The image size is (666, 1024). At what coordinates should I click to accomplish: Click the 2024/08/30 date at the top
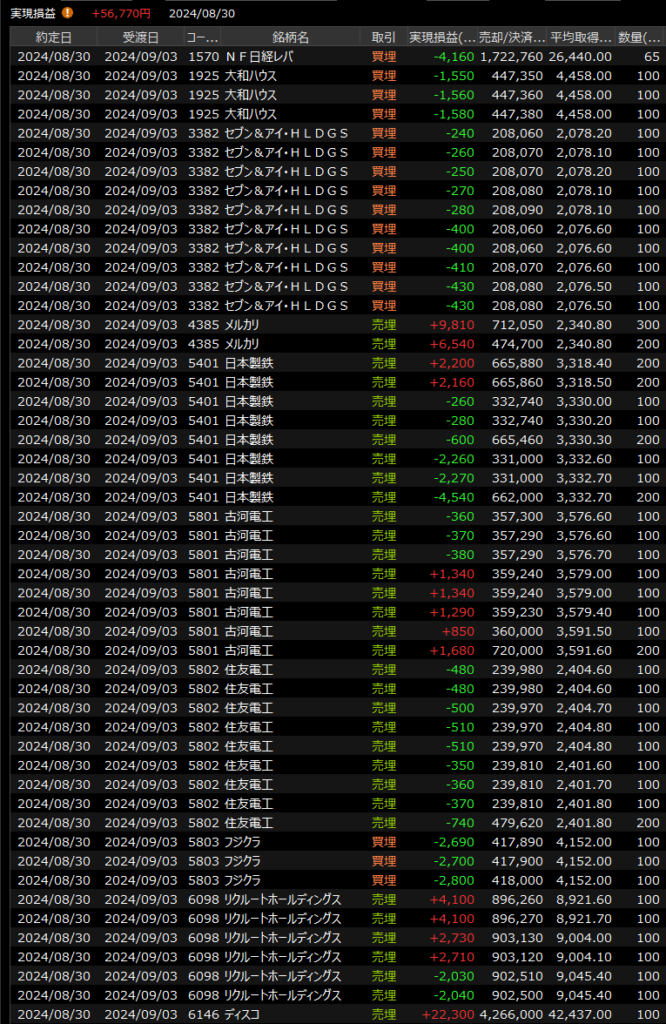coord(203,13)
